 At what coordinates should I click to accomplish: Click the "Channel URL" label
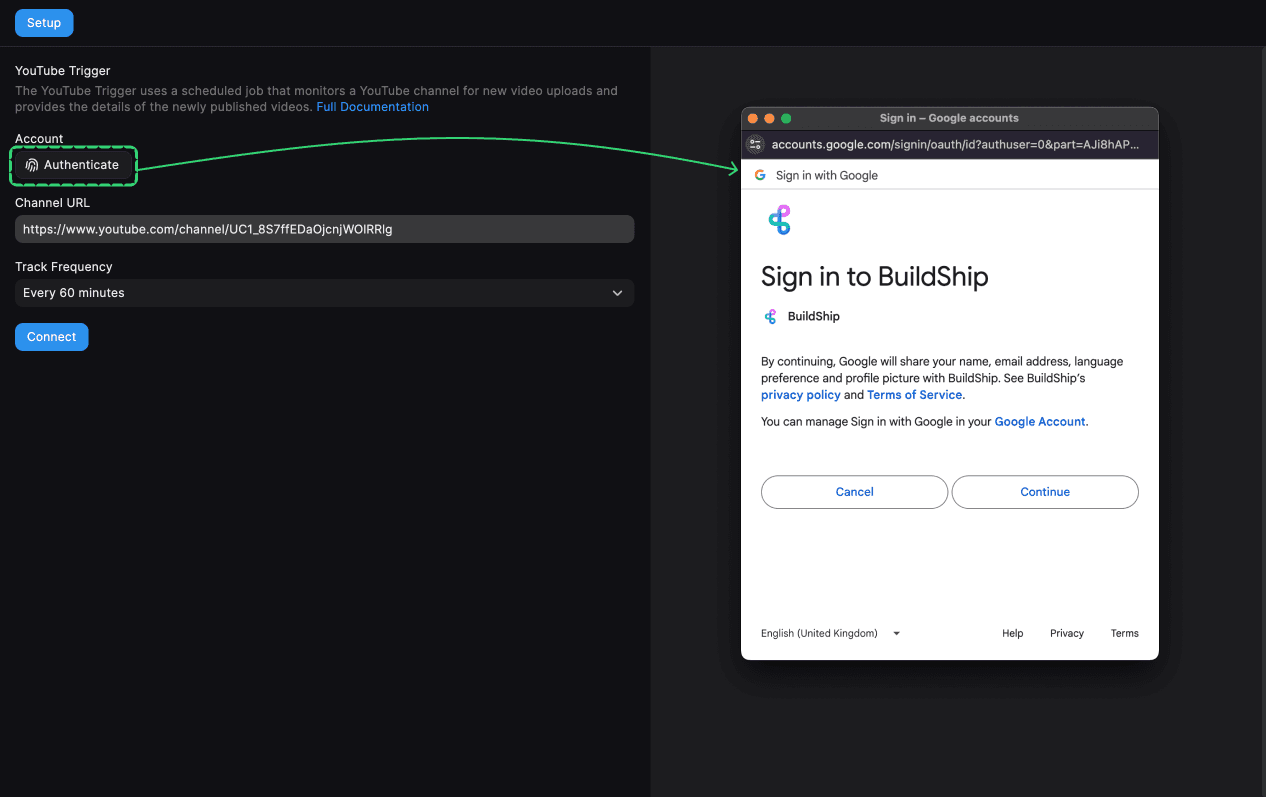(x=52, y=203)
